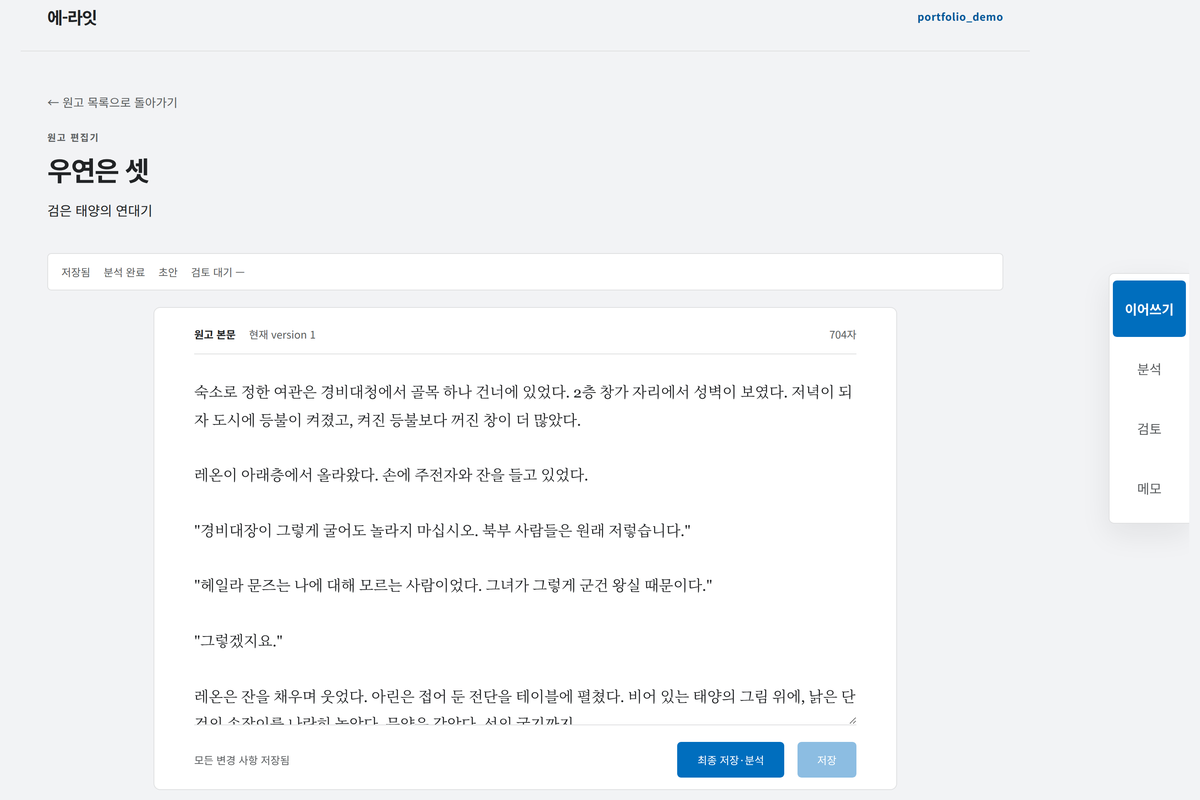The width and height of the screenshot is (1200, 800).
Task: Click the 원고 본문 heading
Action: pyautogui.click(x=215, y=335)
